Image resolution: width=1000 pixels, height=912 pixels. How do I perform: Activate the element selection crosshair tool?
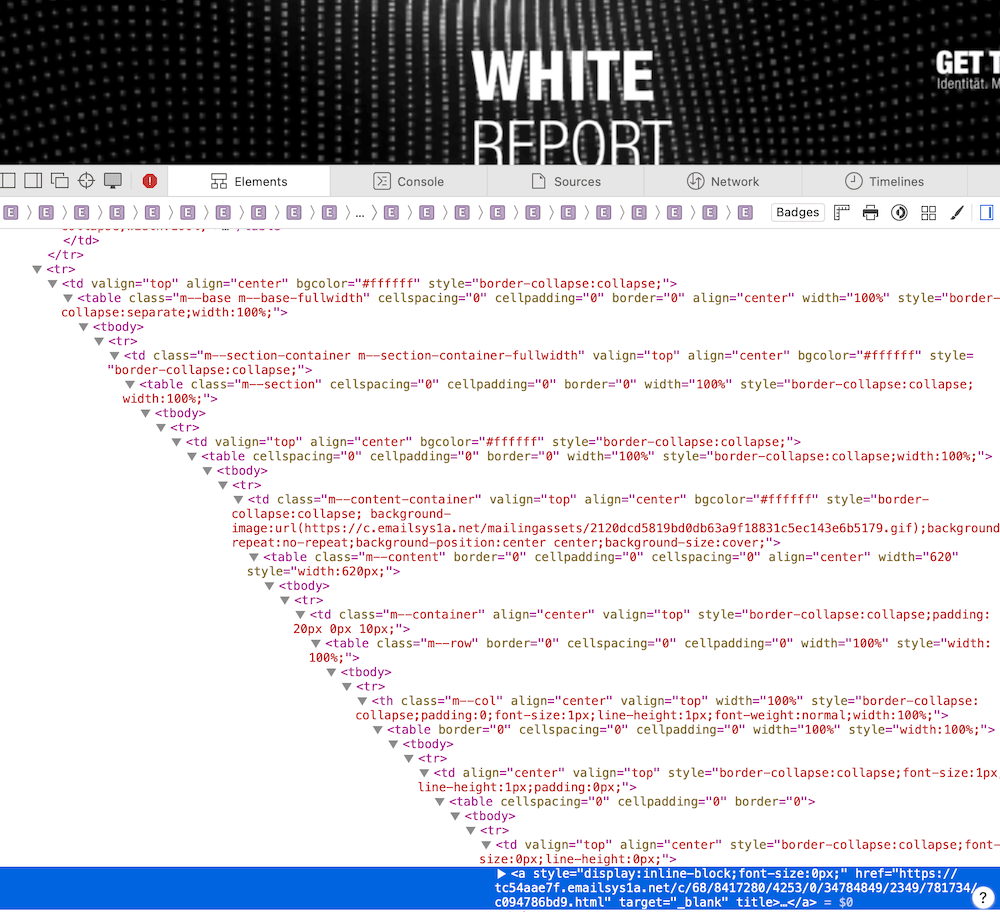[x=86, y=181]
